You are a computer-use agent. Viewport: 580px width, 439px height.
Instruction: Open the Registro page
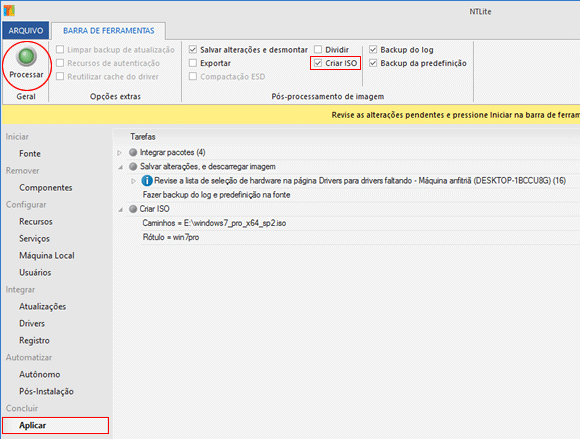click(x=34, y=341)
